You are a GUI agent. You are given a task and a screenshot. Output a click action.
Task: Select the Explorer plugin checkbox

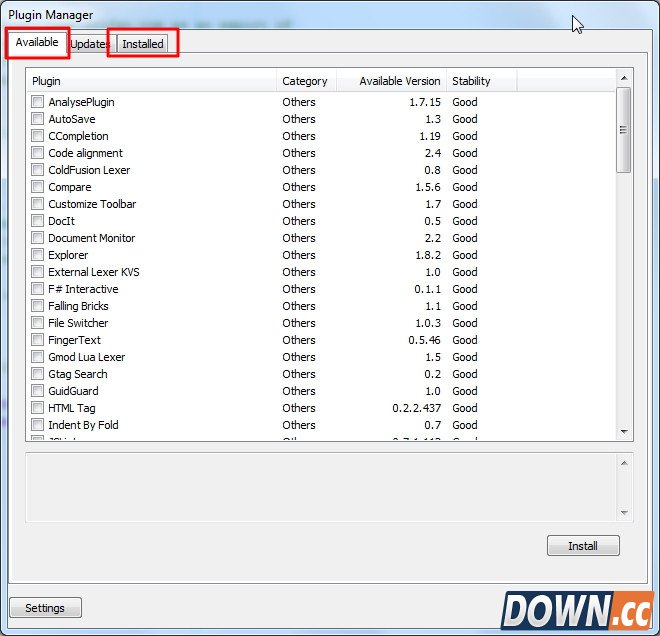click(38, 255)
